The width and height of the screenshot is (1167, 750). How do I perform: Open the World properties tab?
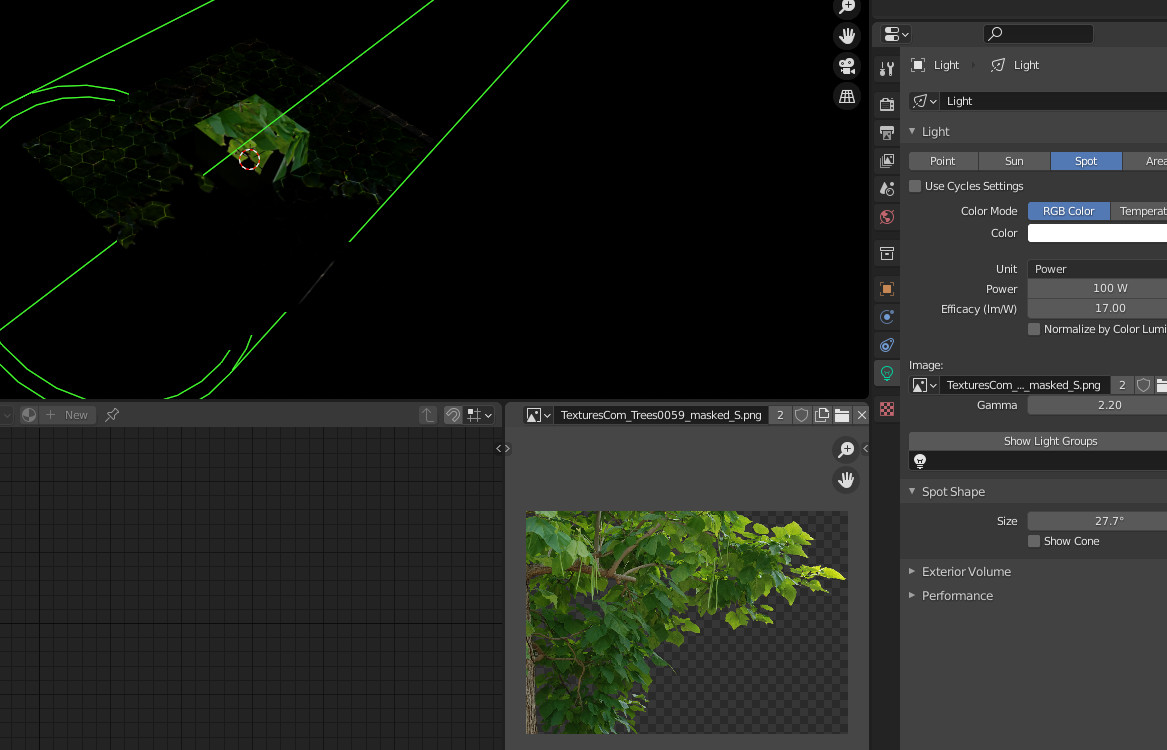pos(886,217)
